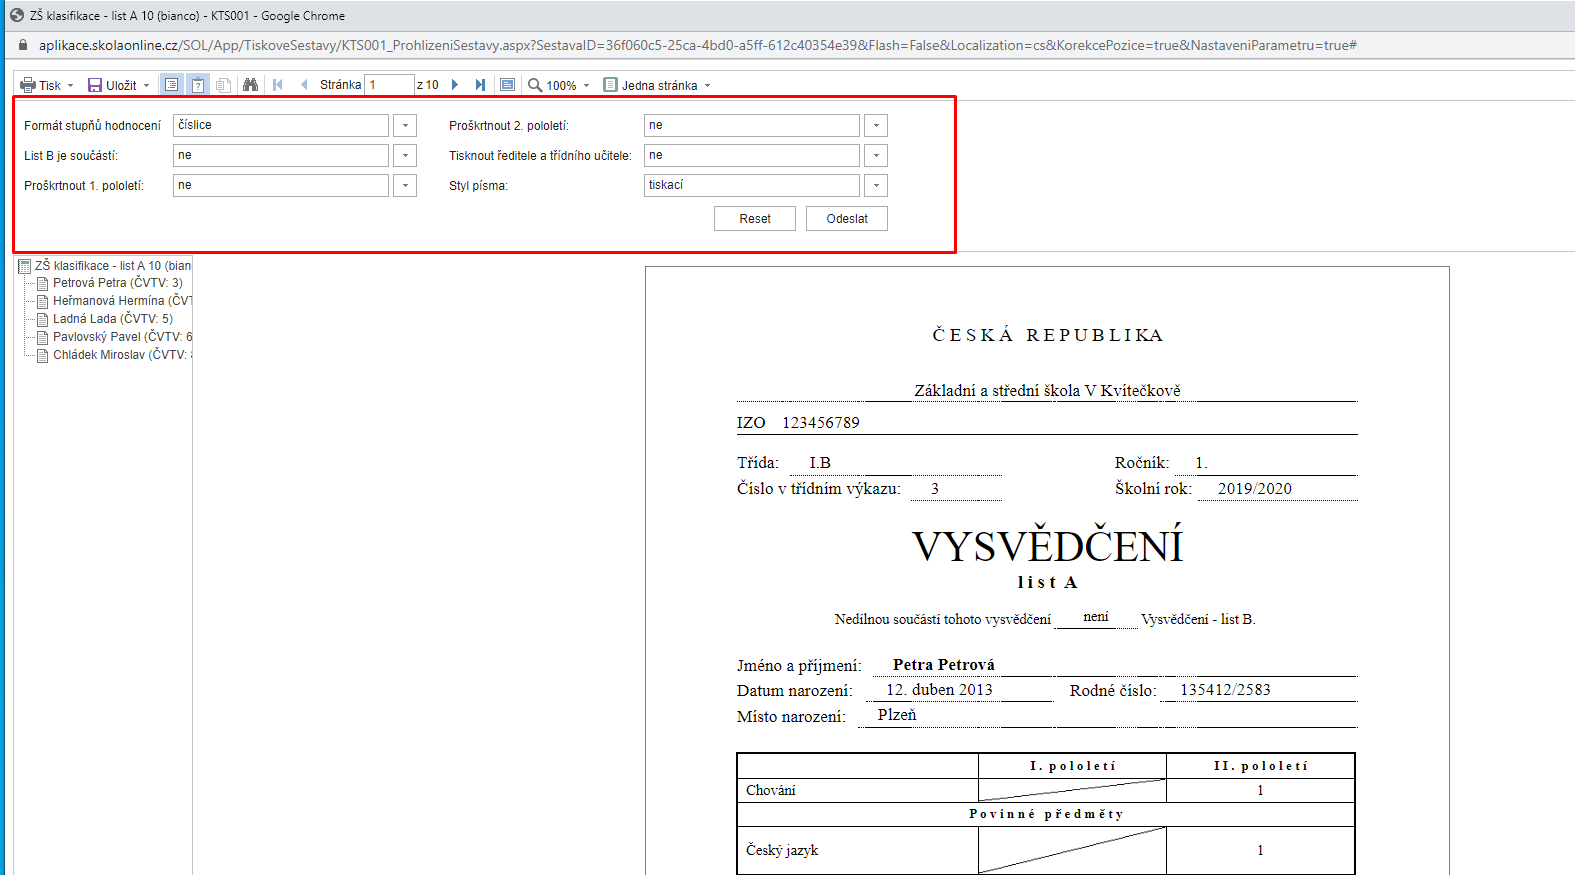Click the Stránka page number field
Image resolution: width=1575 pixels, height=875 pixels.
tap(390, 85)
